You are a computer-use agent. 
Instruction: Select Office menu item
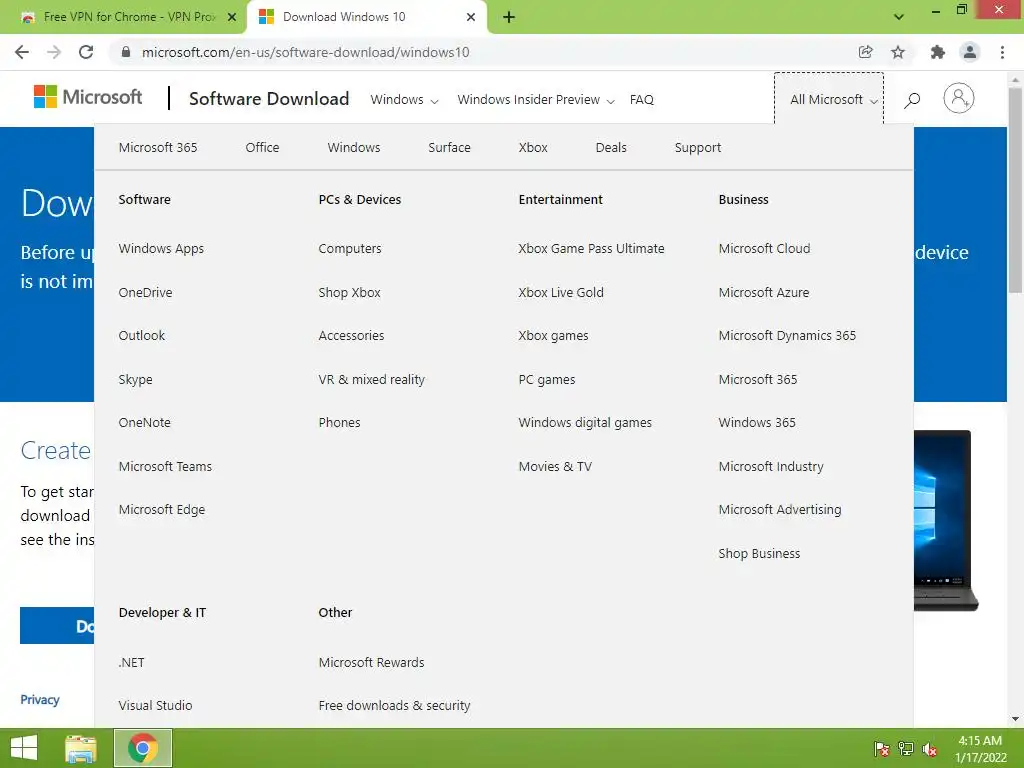pos(263,148)
